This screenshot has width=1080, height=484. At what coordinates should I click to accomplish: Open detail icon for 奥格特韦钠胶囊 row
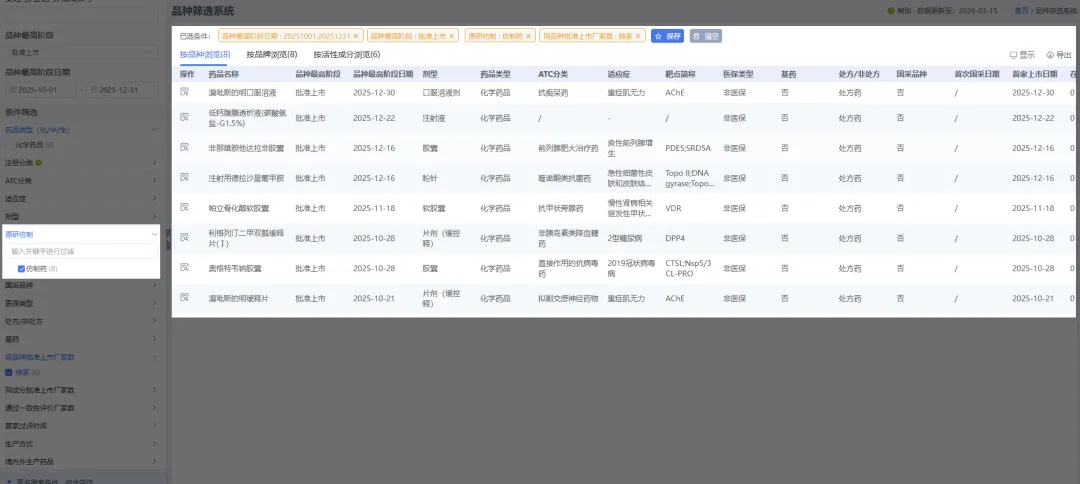pyautogui.click(x=184, y=267)
